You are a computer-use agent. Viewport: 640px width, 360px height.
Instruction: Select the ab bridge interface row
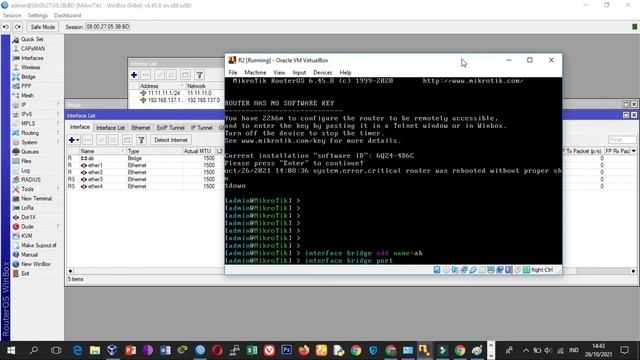(x=146, y=158)
